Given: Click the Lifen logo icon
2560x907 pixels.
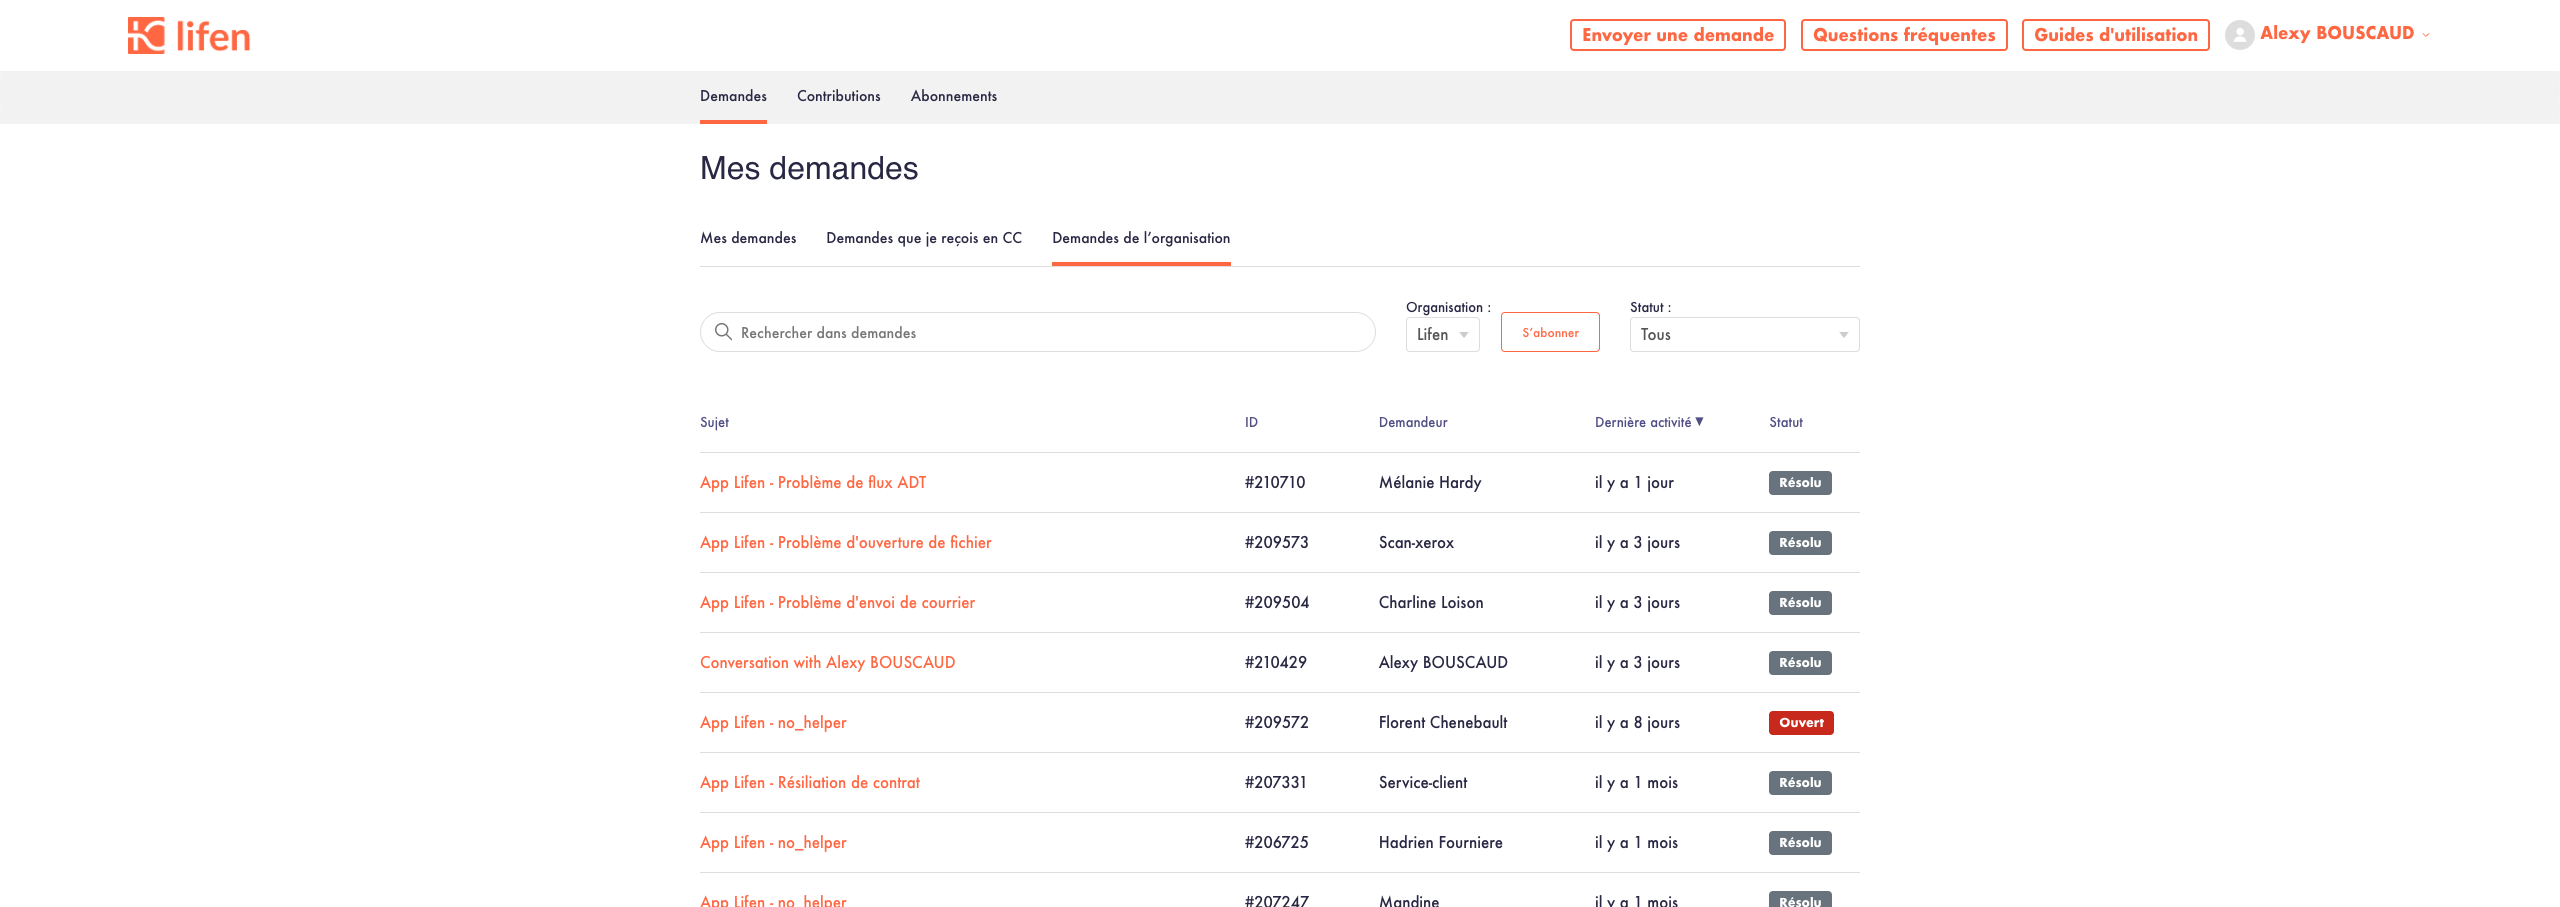Looking at the screenshot, I should coord(146,36).
